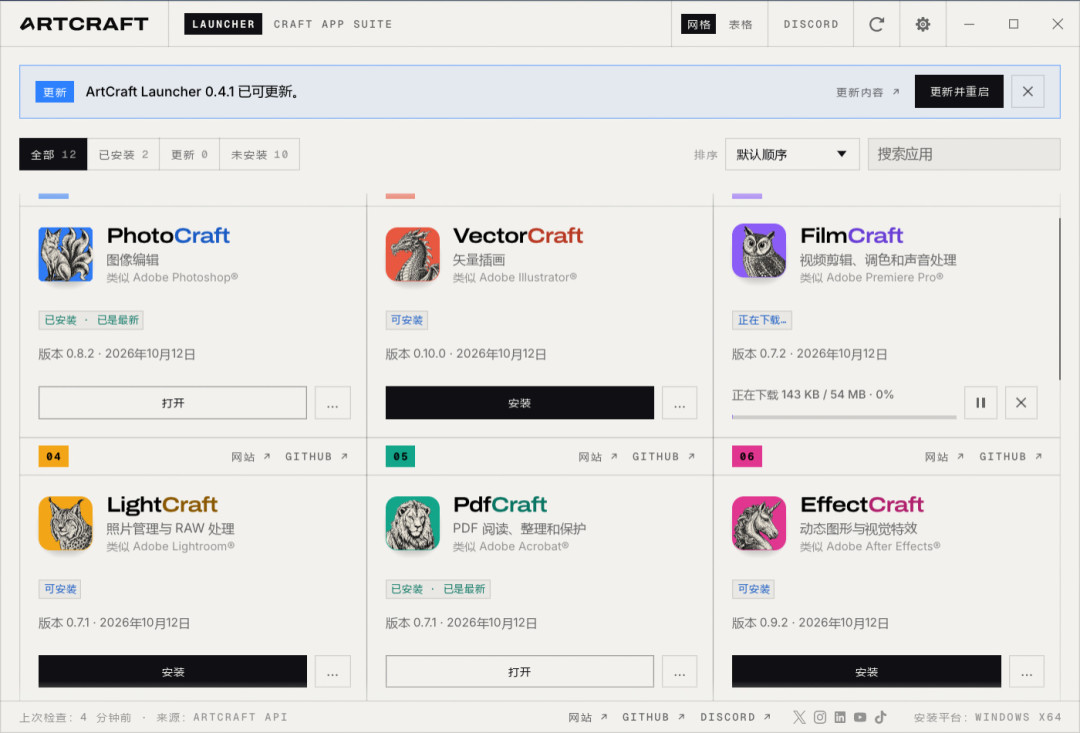Viewport: 1080px width, 733px height.
Task: Open the TikTok icon in the footer
Action: [x=880, y=717]
